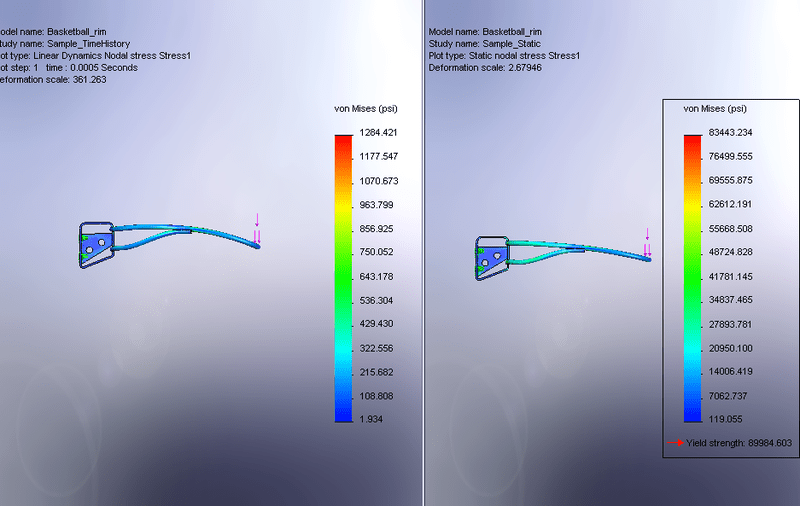Click the divider between the two viewports
The image size is (800, 506).
[424, 253]
